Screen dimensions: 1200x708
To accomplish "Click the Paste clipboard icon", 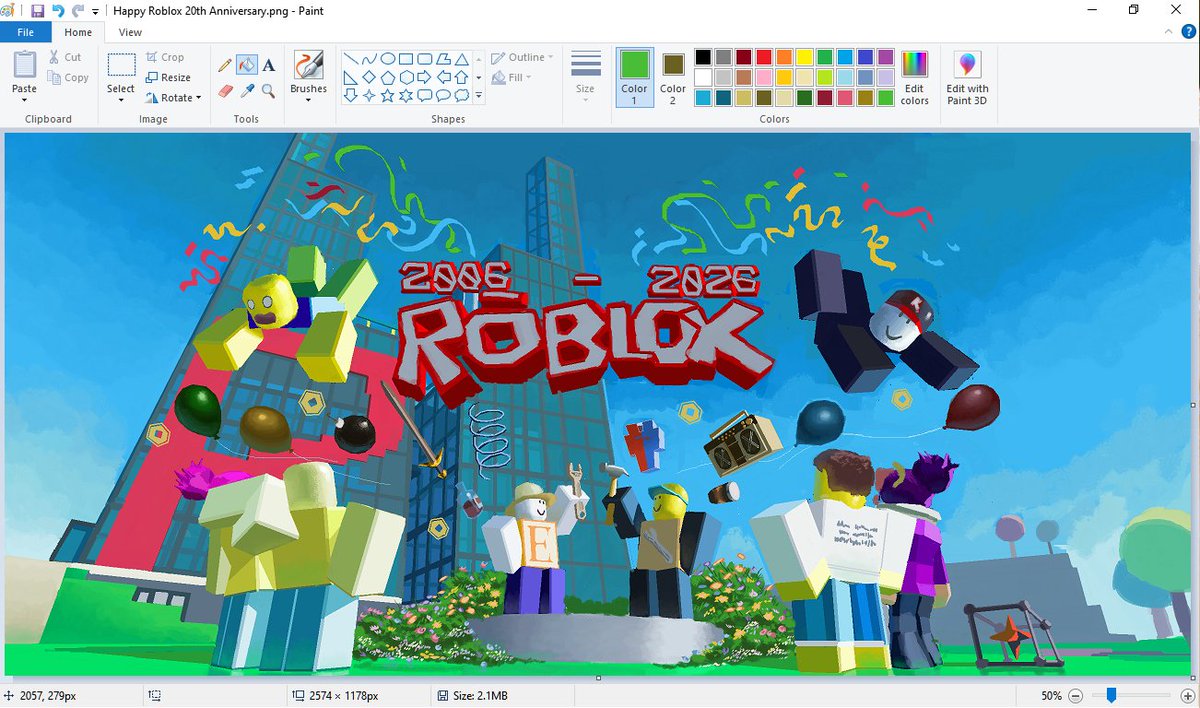I will (x=24, y=65).
